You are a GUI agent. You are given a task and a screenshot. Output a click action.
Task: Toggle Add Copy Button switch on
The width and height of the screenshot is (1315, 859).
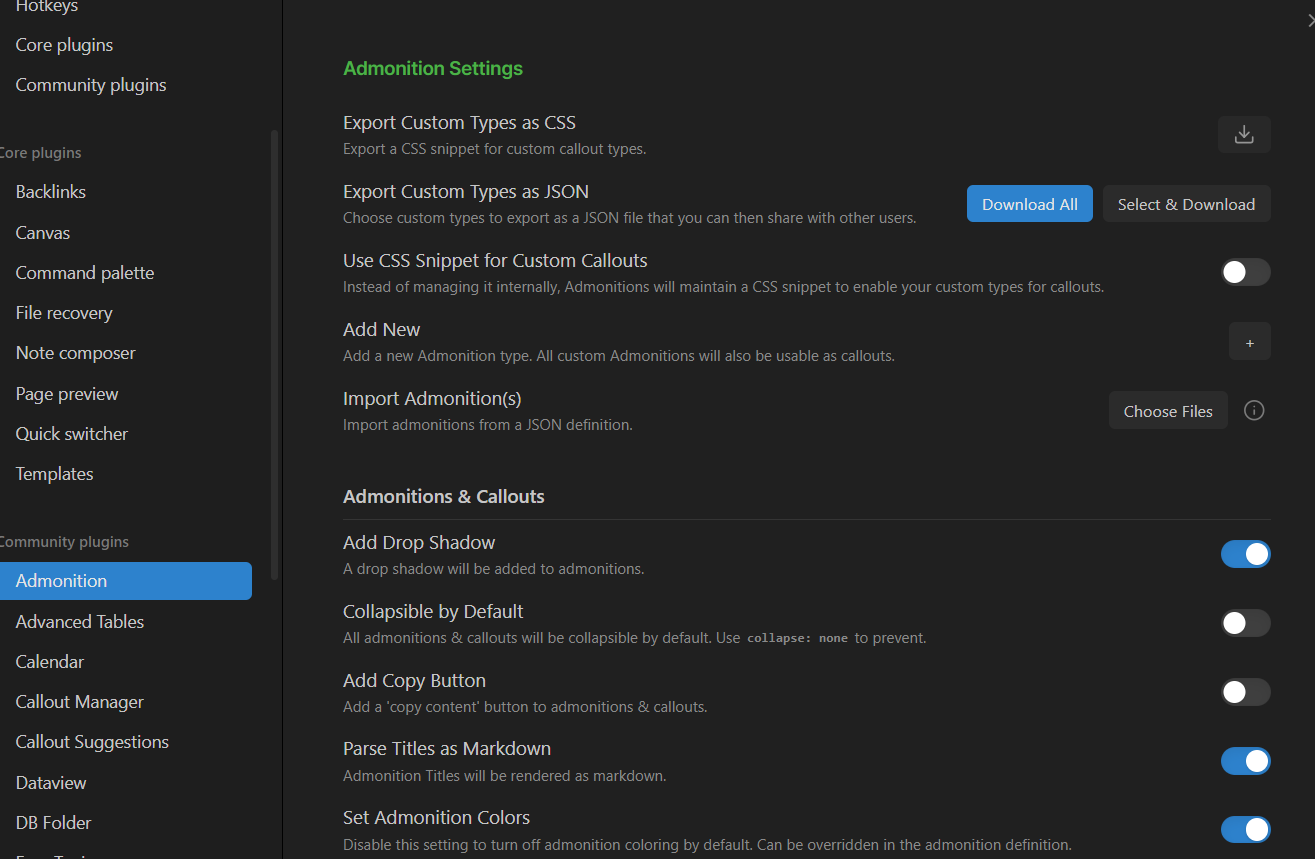(x=1245, y=692)
